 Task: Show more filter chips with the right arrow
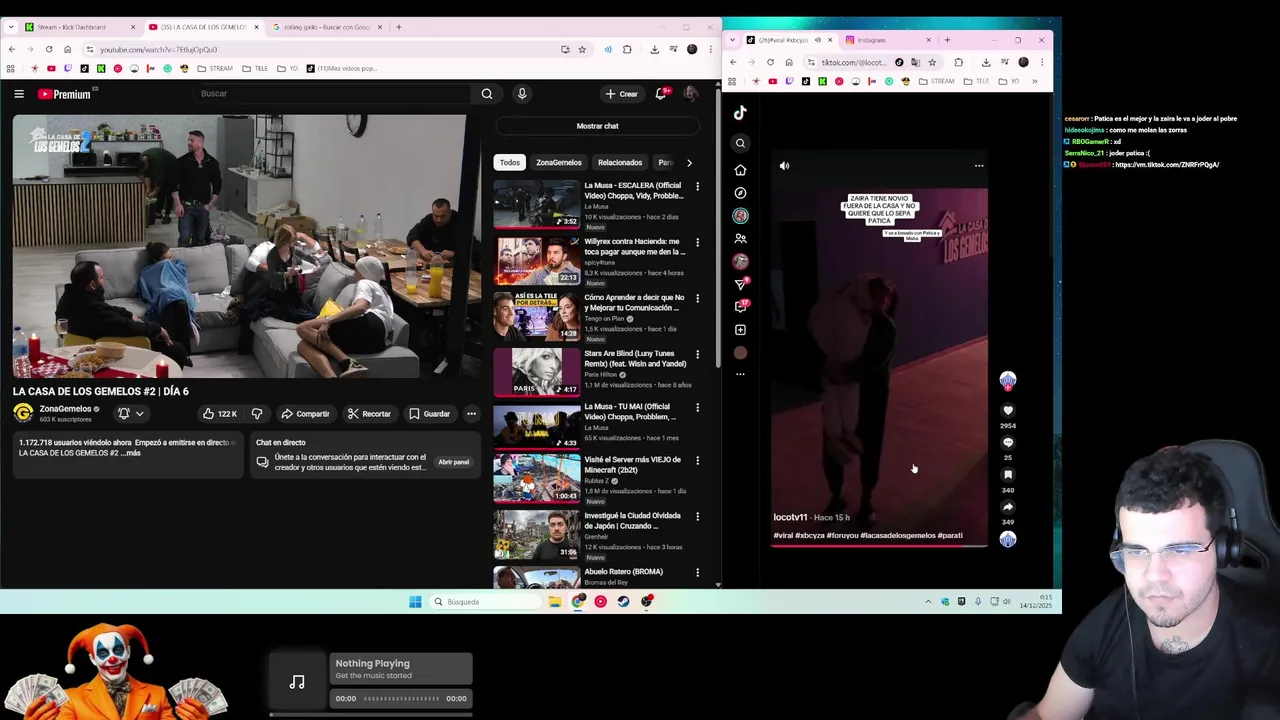[x=689, y=162]
